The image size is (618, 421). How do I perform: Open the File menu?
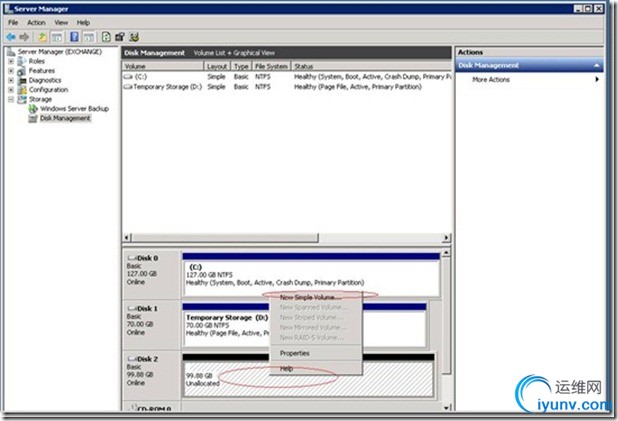point(13,22)
